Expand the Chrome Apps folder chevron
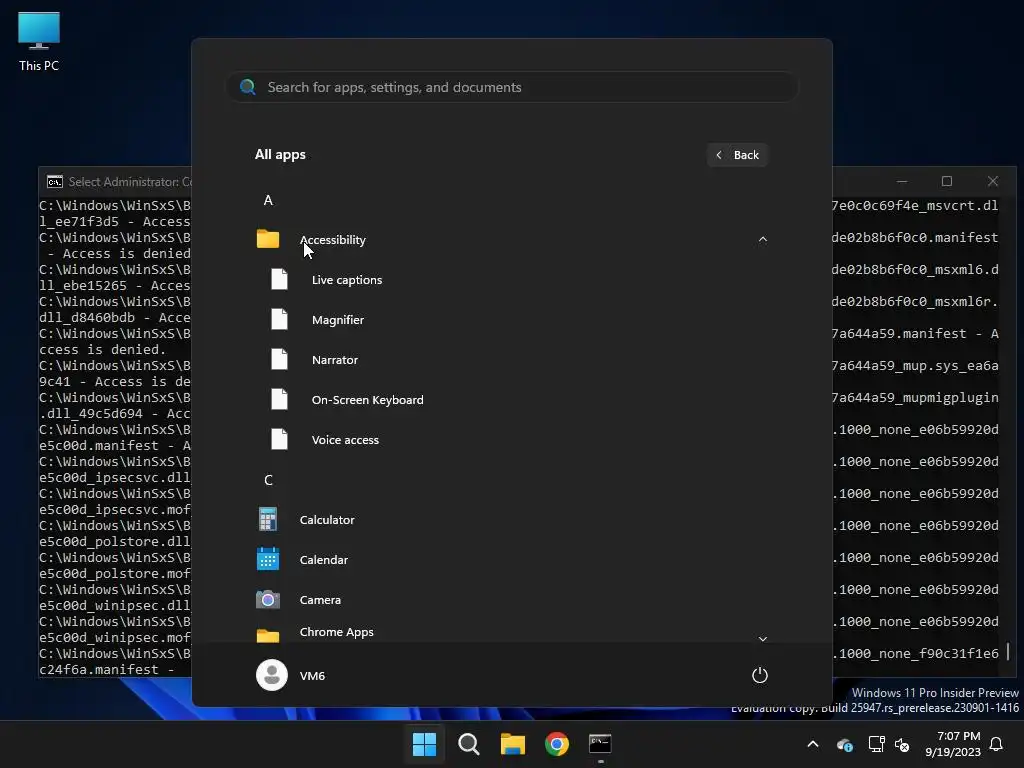Viewport: 1024px width, 768px height. (x=763, y=638)
